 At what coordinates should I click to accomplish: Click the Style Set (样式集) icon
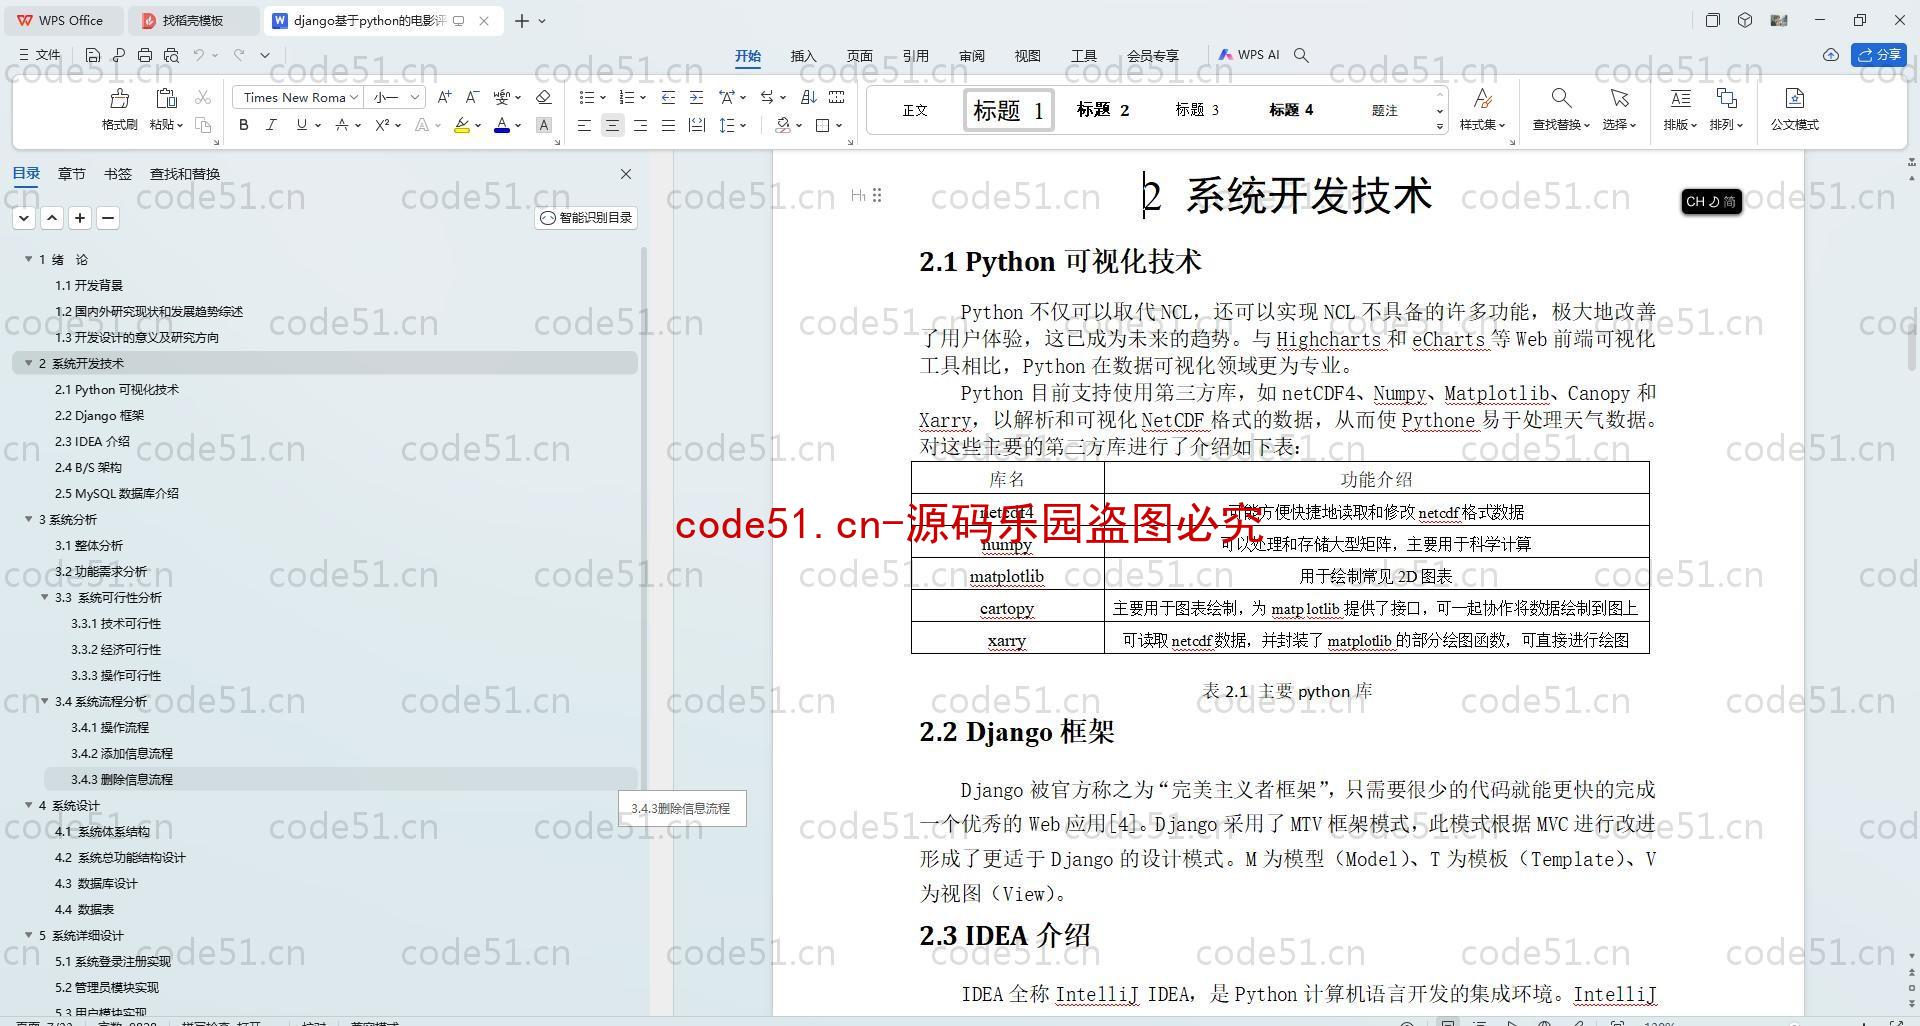[x=1482, y=98]
